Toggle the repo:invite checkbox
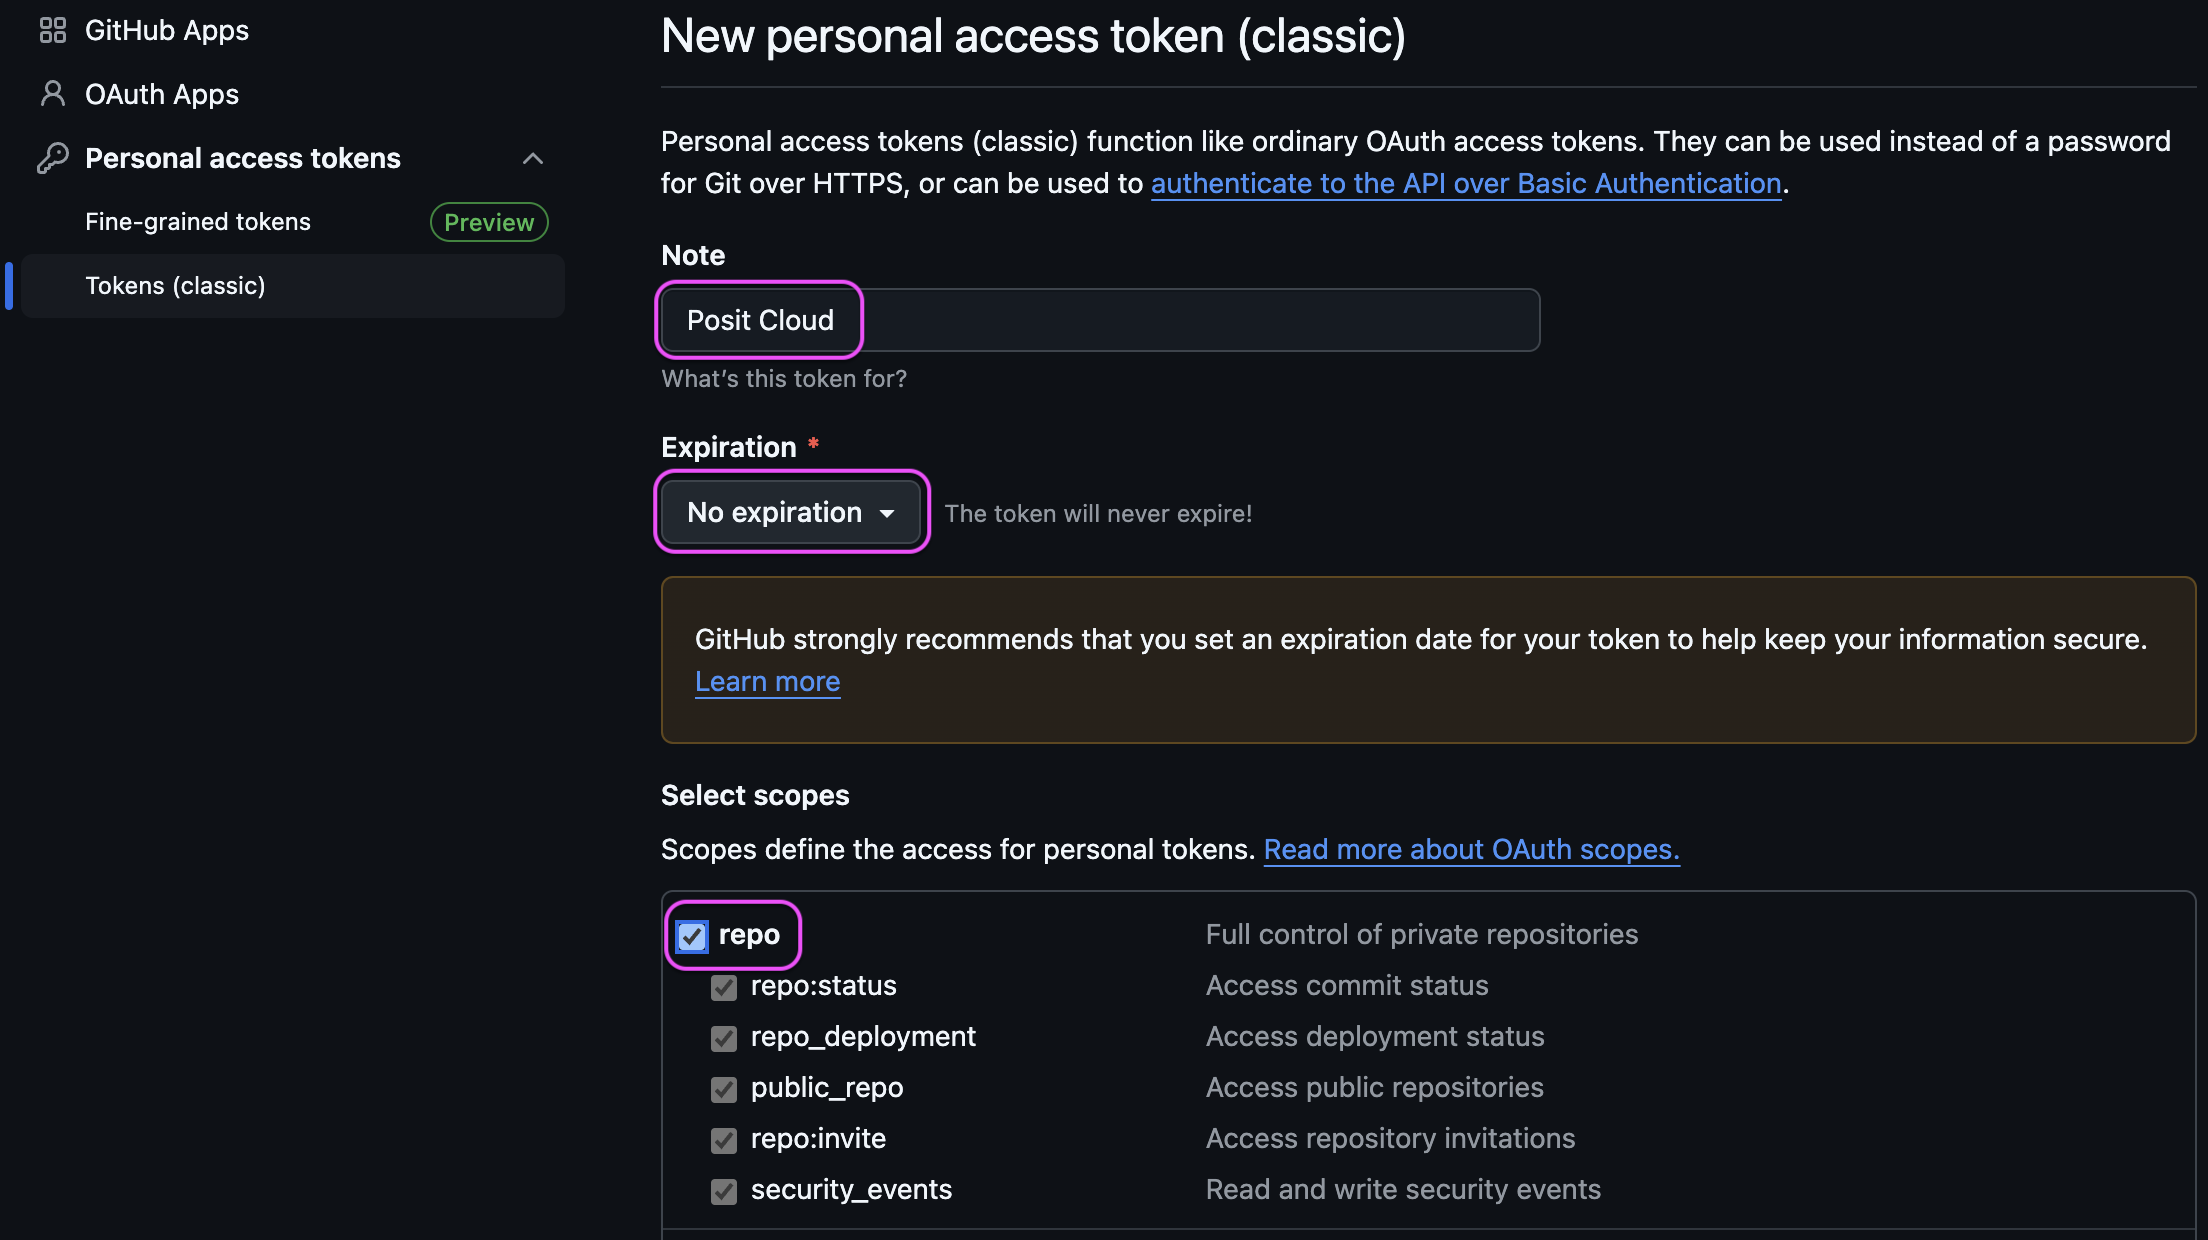The height and width of the screenshot is (1240, 2208). (724, 1140)
